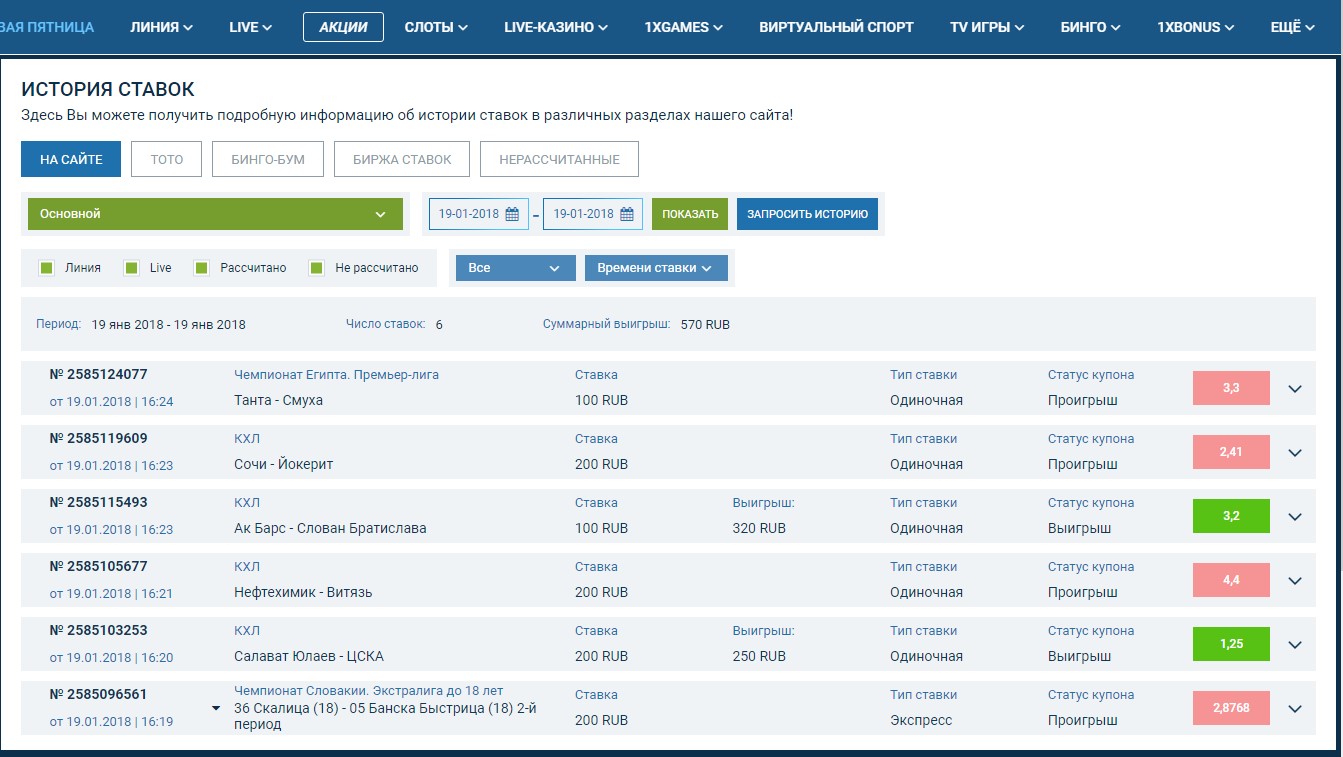The image size is (1343, 757).
Task: Click the Сочи - Йокерит bet row
Action: (283, 464)
